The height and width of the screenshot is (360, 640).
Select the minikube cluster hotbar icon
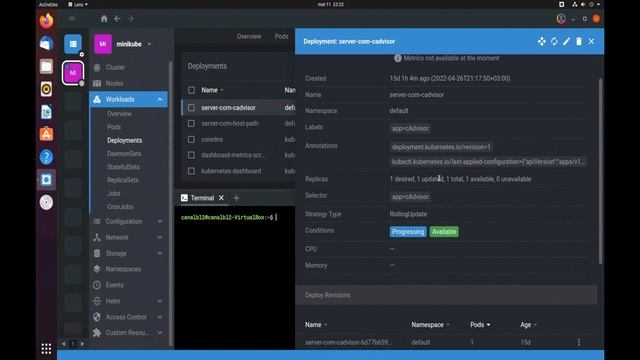click(x=73, y=73)
